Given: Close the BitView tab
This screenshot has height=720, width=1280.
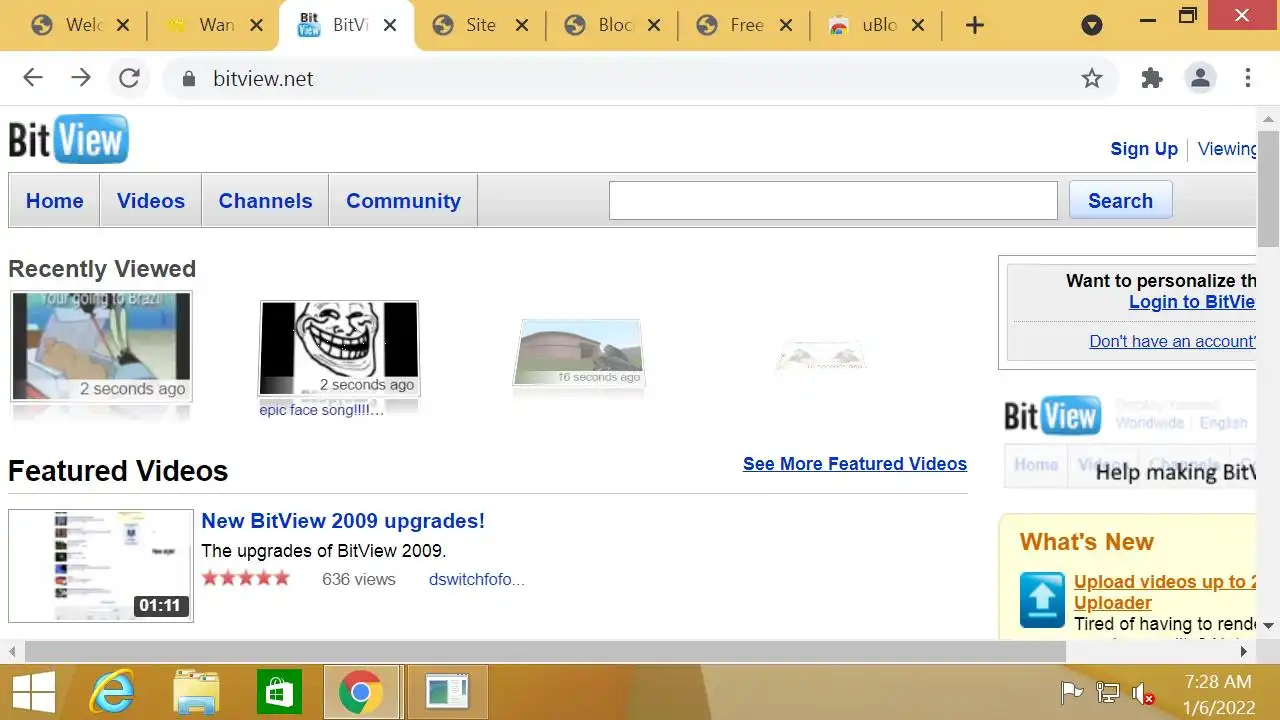Looking at the screenshot, I should coord(390,26).
